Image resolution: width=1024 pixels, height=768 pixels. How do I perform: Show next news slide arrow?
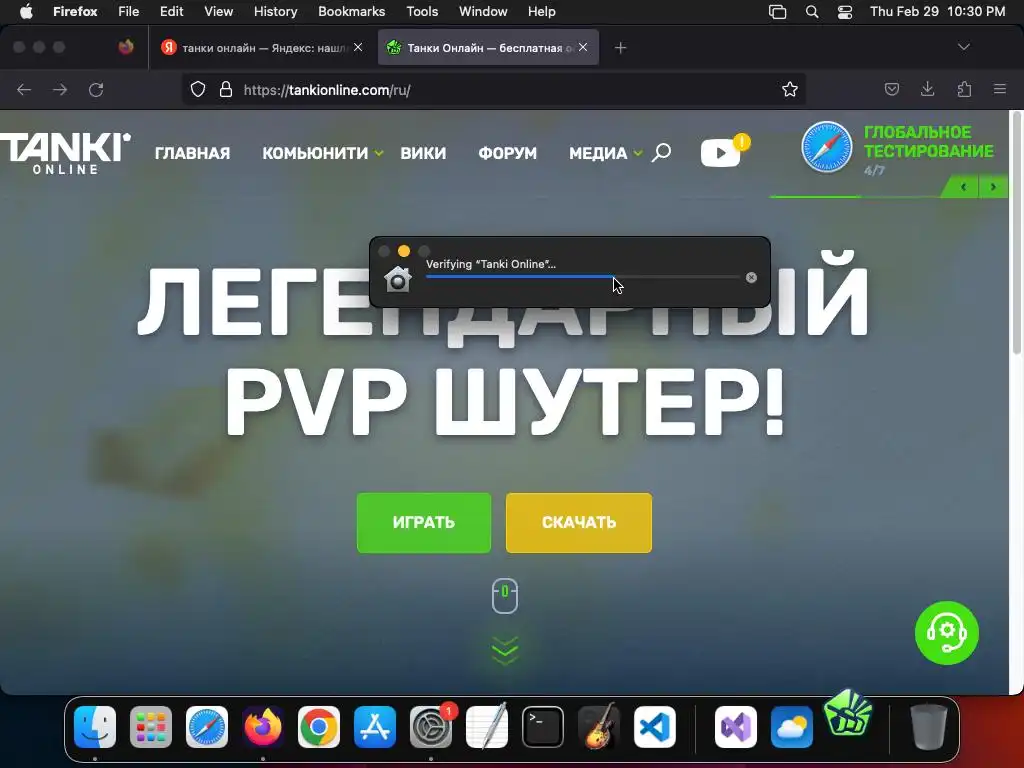tap(993, 187)
